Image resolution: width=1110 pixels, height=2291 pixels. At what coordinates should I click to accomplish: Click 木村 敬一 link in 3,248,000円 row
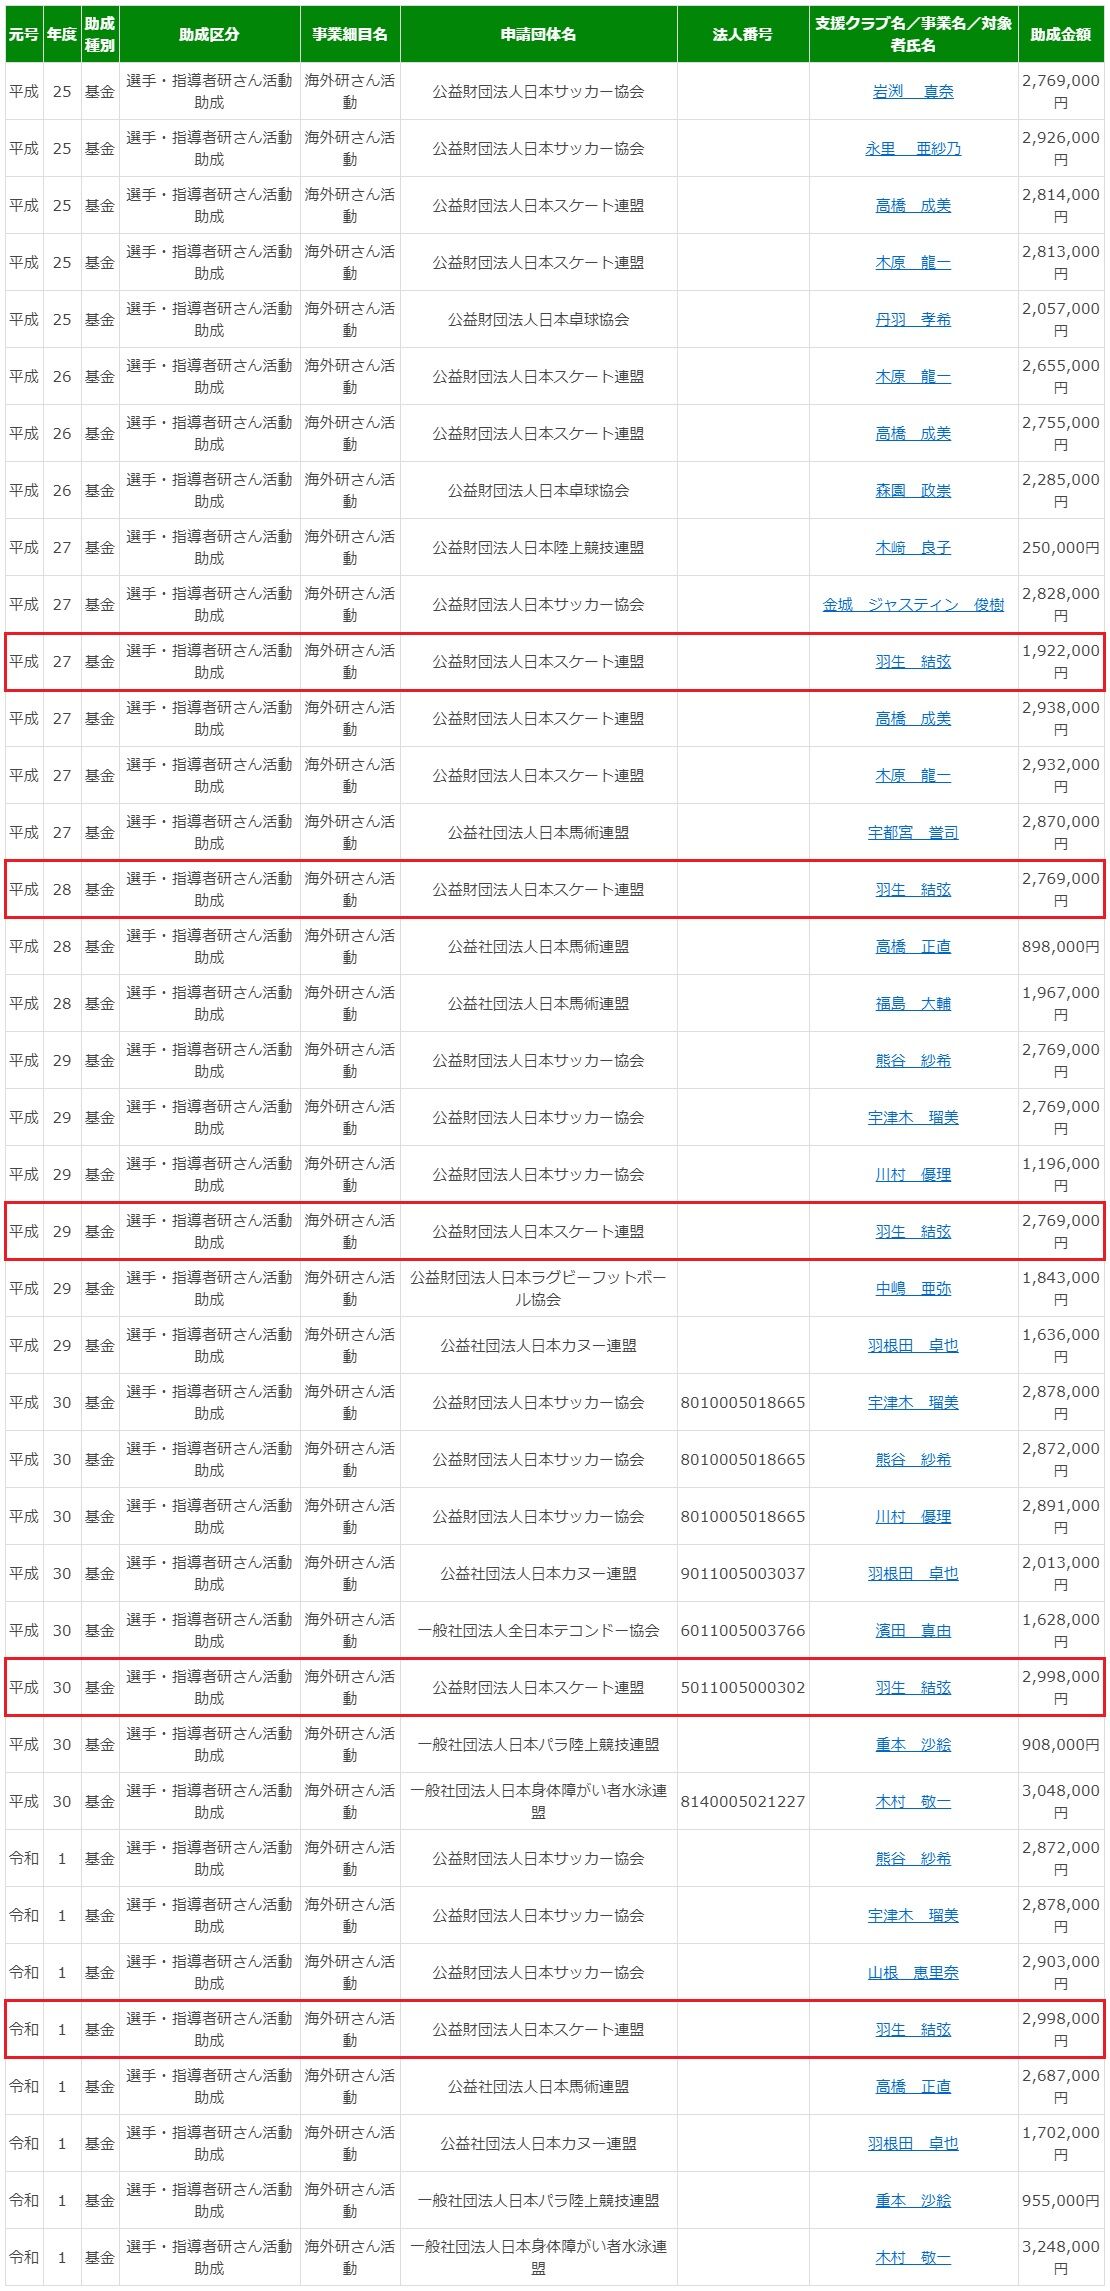(x=913, y=2257)
